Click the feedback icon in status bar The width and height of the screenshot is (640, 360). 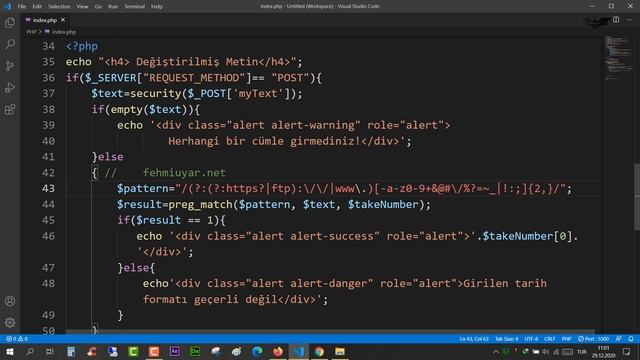(619, 339)
